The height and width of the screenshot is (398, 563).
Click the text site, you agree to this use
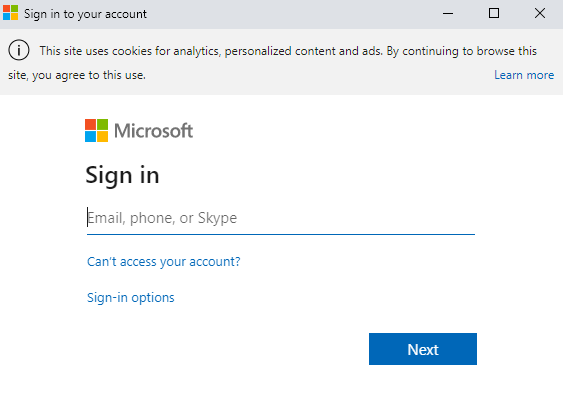point(77,75)
